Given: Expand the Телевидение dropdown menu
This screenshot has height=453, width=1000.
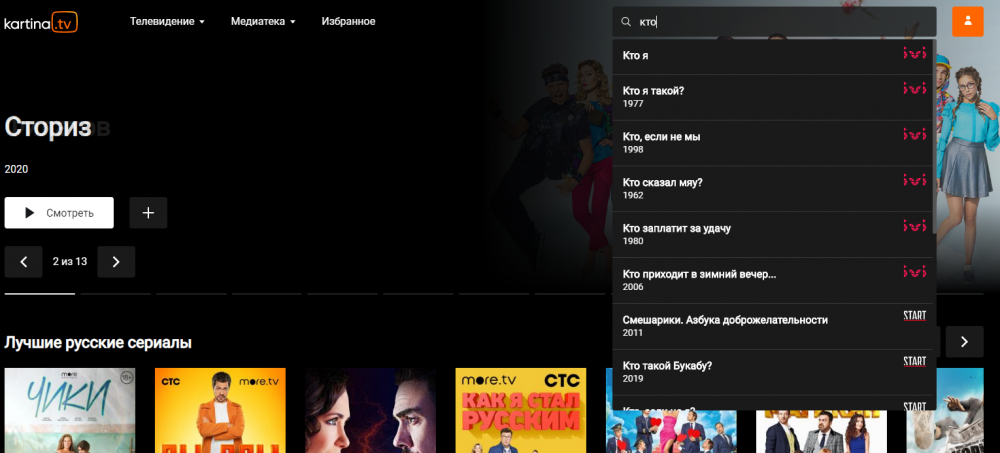Looking at the screenshot, I should [x=167, y=21].
